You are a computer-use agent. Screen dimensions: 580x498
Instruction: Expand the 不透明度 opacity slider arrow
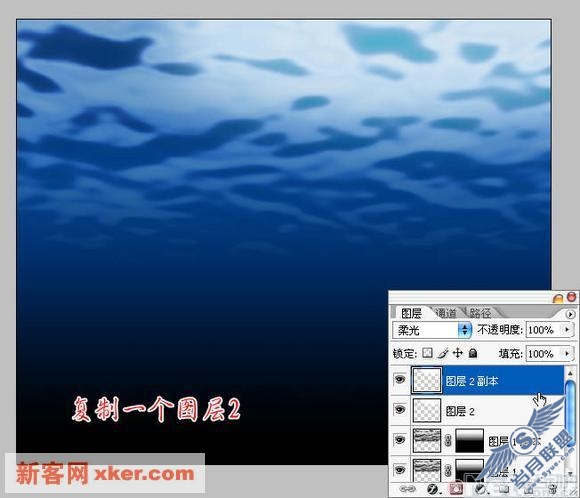pyautogui.click(x=567, y=329)
